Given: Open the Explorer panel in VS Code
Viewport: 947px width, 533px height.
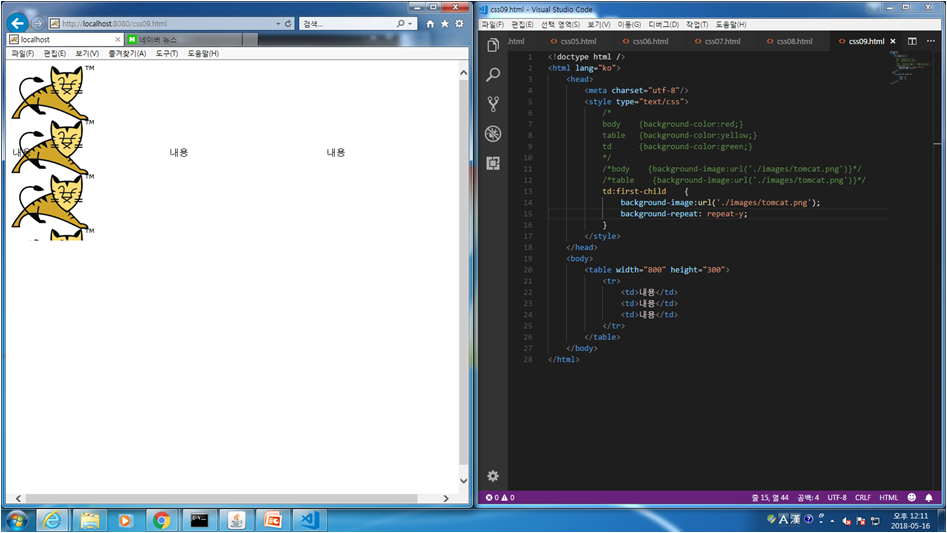Looking at the screenshot, I should (493, 45).
